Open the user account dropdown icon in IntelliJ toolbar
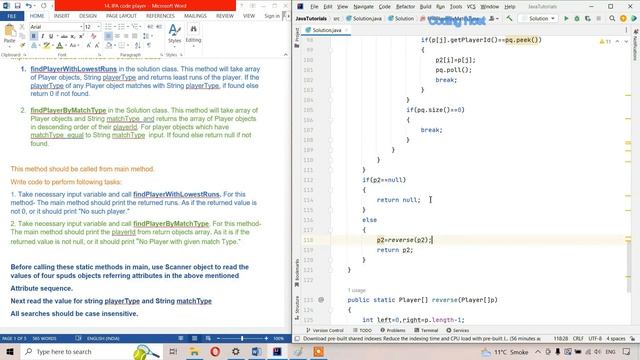 coord(494,18)
